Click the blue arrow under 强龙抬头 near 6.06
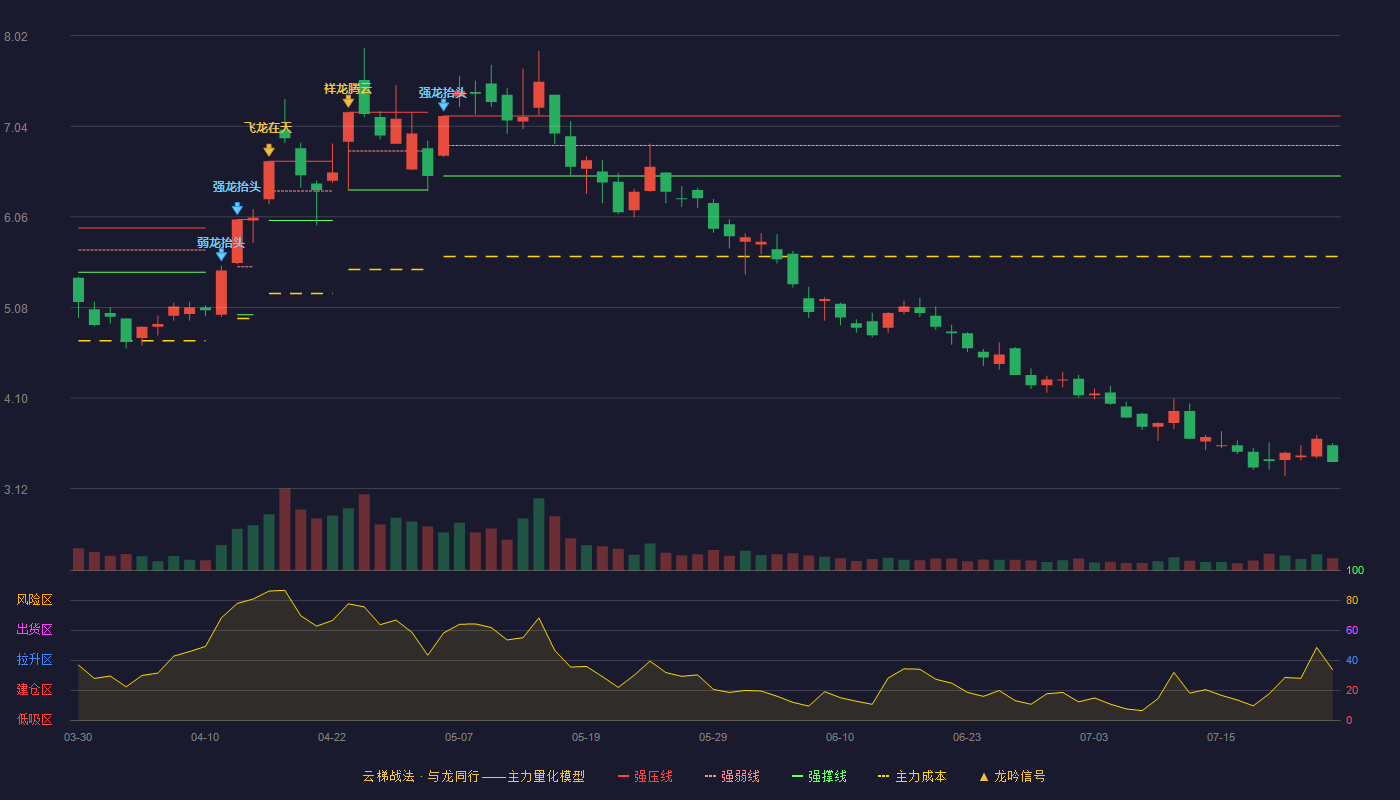1400x800 pixels. click(237, 208)
